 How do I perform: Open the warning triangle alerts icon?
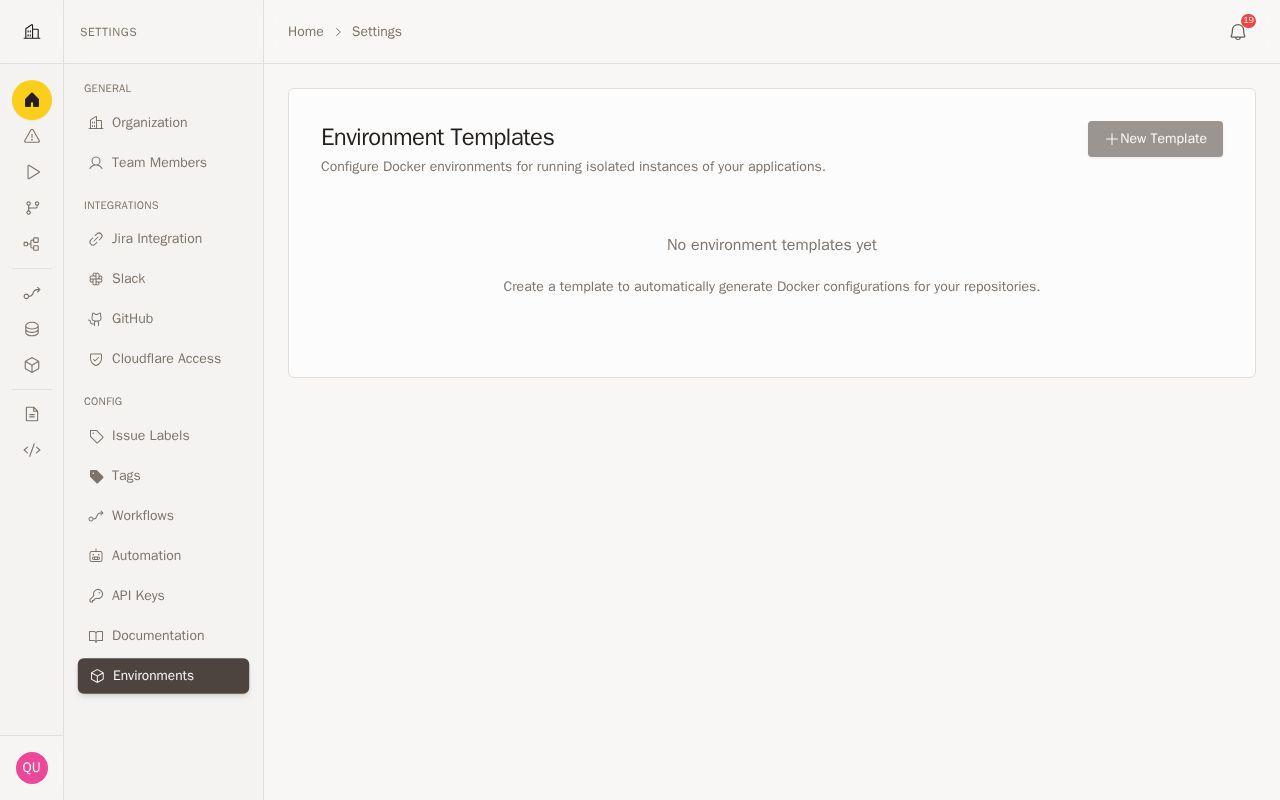[32, 136]
